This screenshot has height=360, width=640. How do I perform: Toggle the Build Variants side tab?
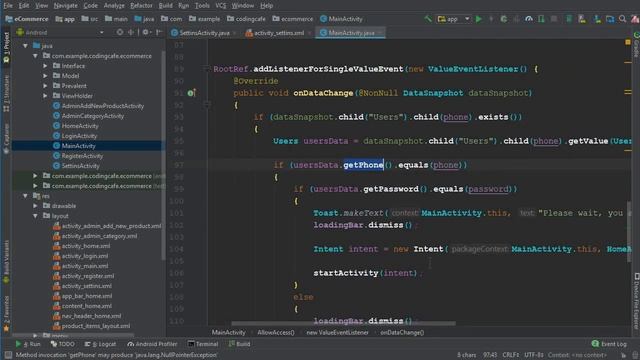6,261
